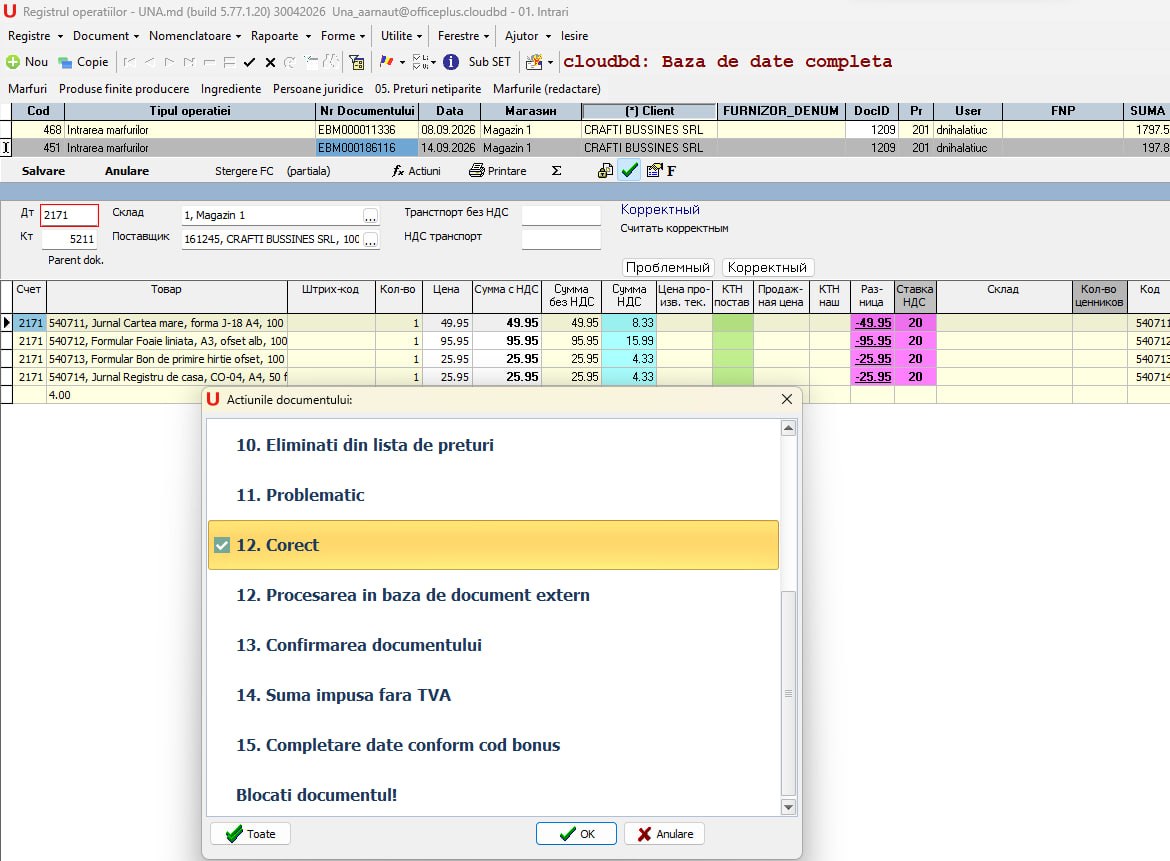Click the Sigma sum icon
Screen dimensions: 1170x861
point(556,171)
